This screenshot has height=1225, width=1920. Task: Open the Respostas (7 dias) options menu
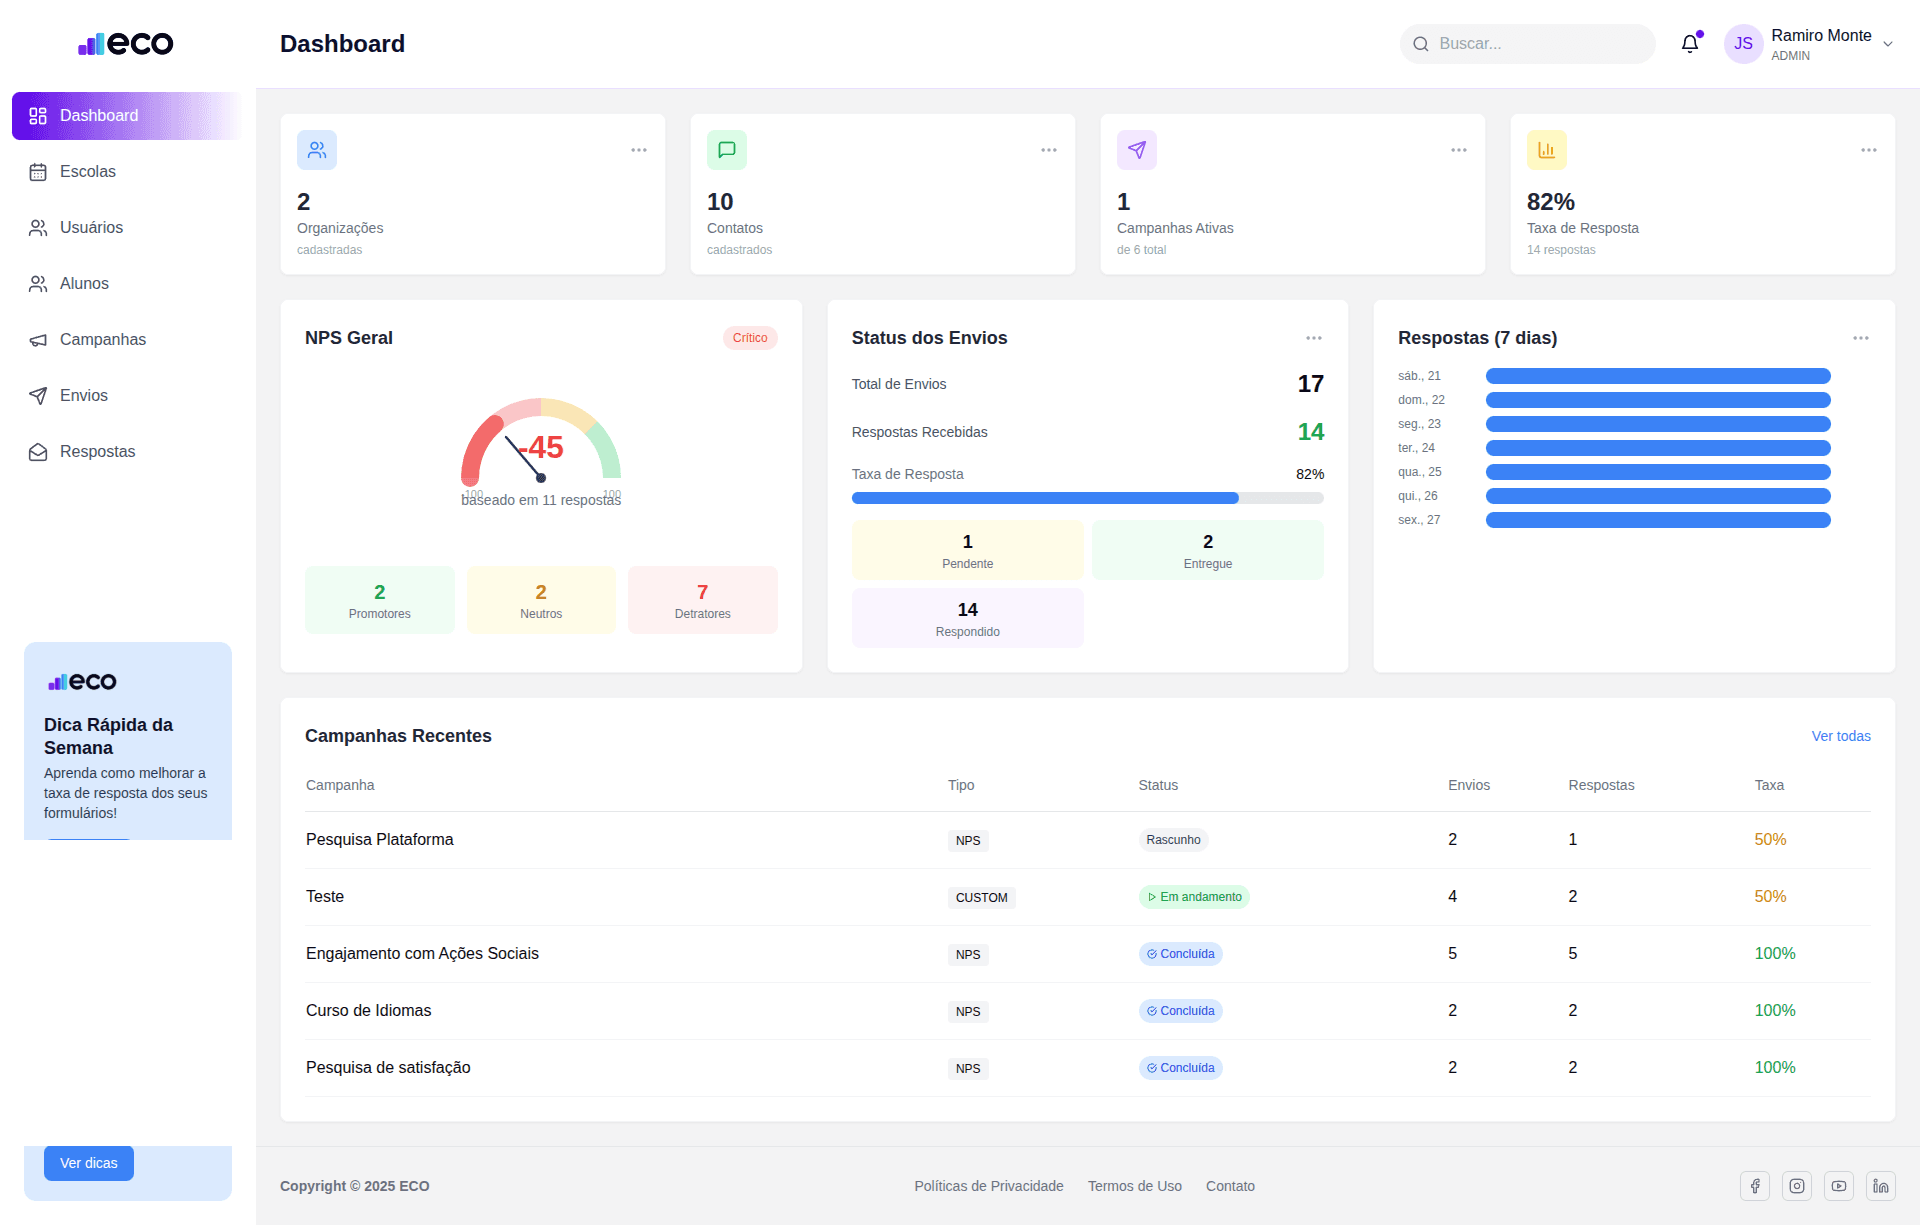coord(1861,338)
